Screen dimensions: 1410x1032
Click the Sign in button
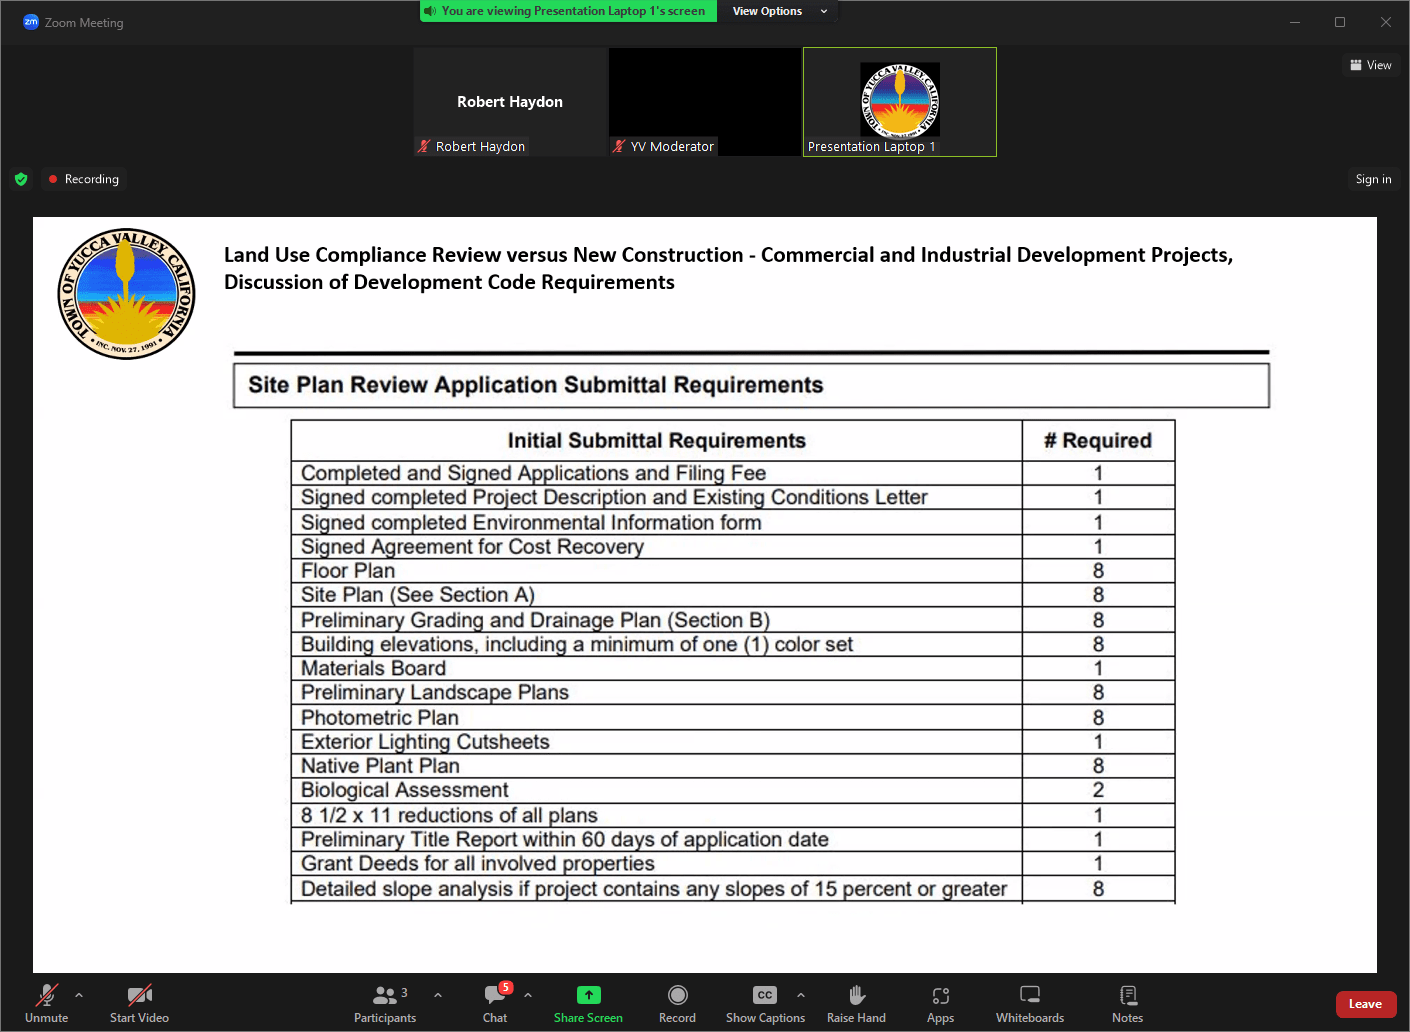(1373, 179)
